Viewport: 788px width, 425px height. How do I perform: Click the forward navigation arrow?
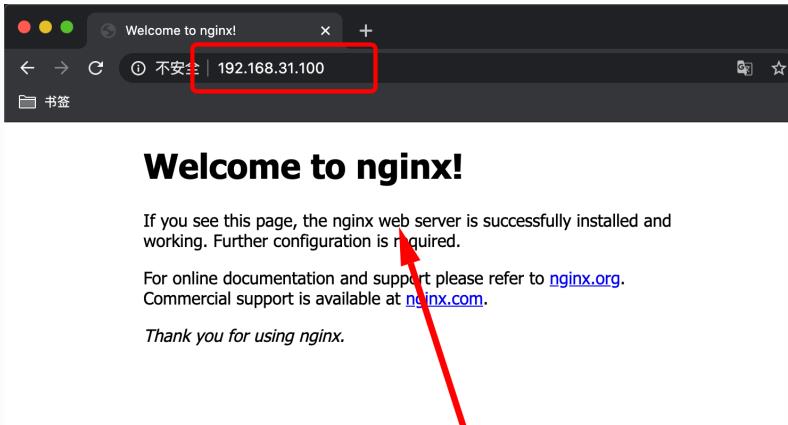(x=62, y=68)
